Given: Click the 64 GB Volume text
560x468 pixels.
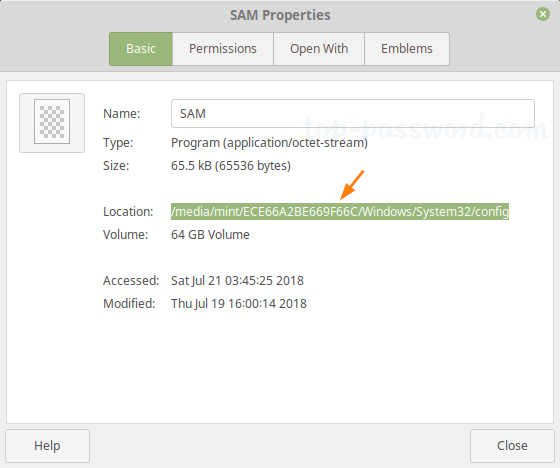Looking at the screenshot, I should [x=210, y=235].
